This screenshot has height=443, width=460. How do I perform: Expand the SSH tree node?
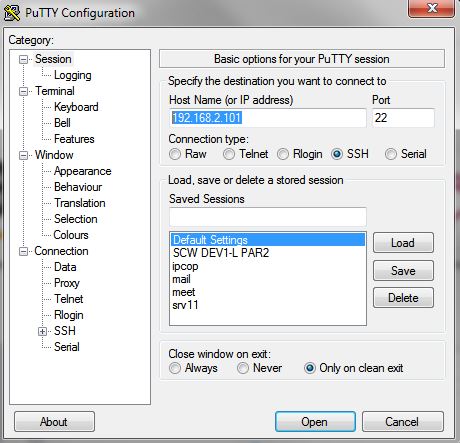(x=42, y=331)
